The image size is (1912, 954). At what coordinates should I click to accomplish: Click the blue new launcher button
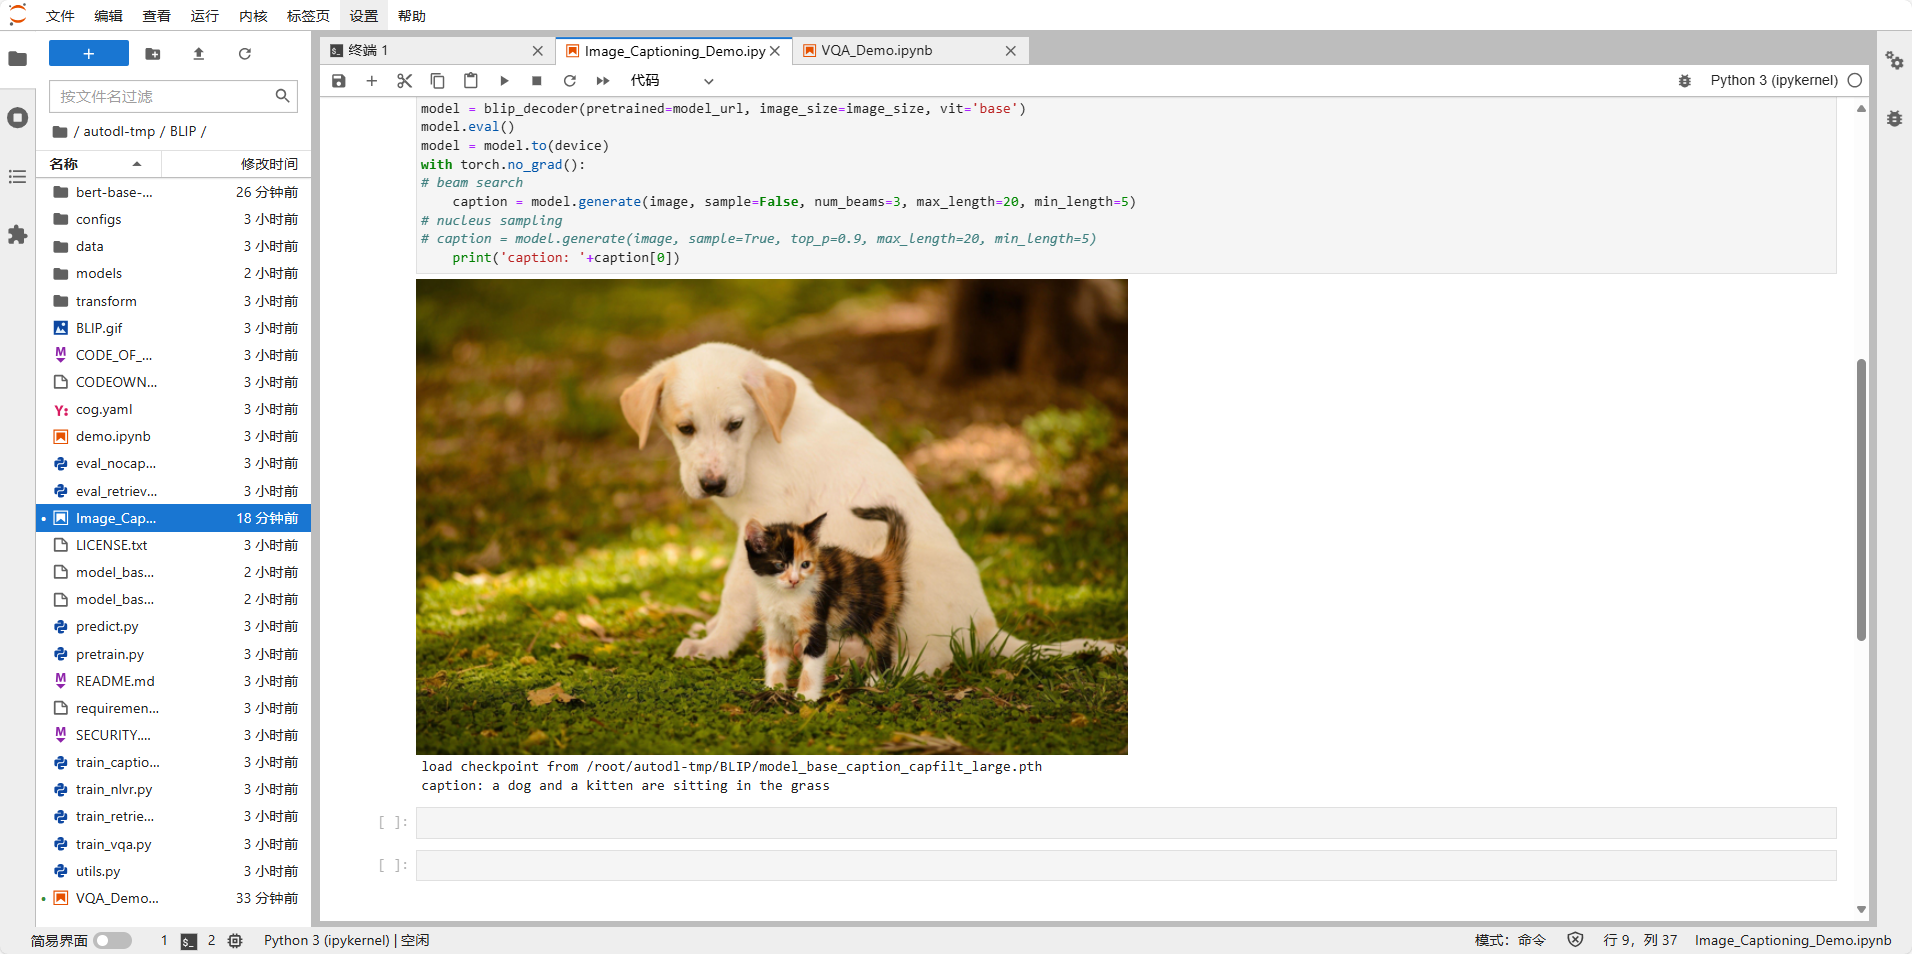click(x=89, y=54)
